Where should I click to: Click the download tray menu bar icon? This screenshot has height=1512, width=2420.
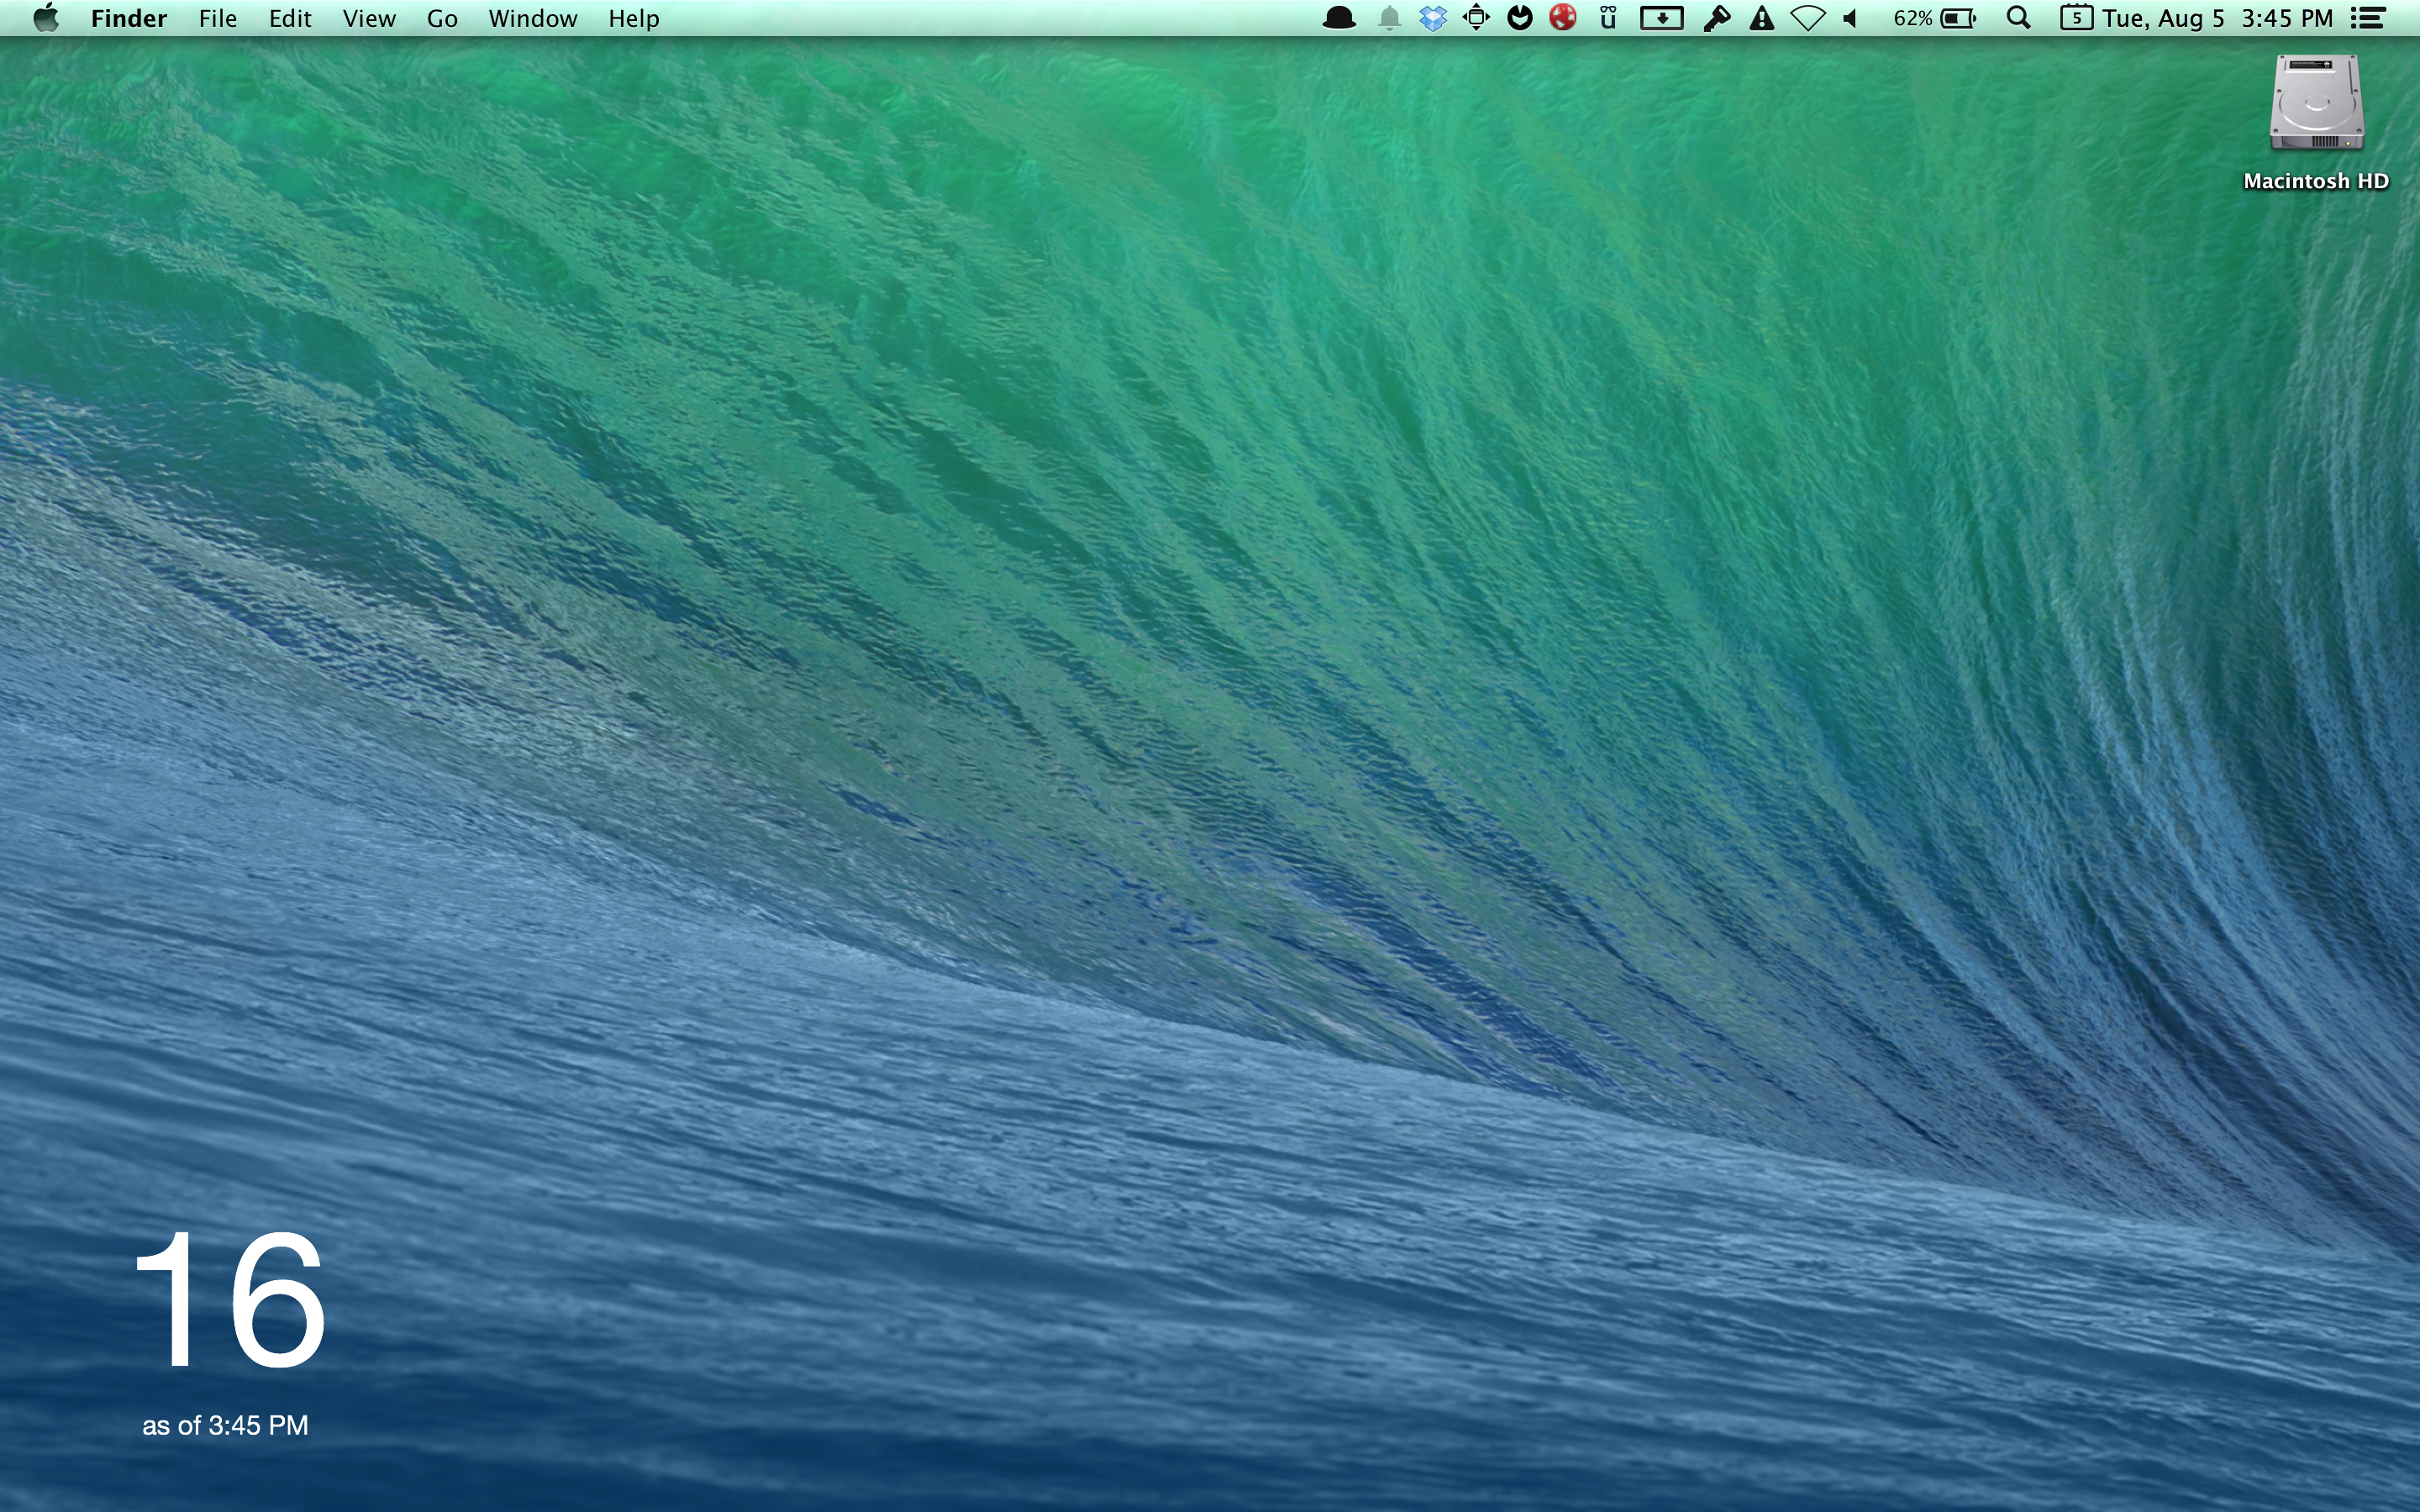point(1661,18)
